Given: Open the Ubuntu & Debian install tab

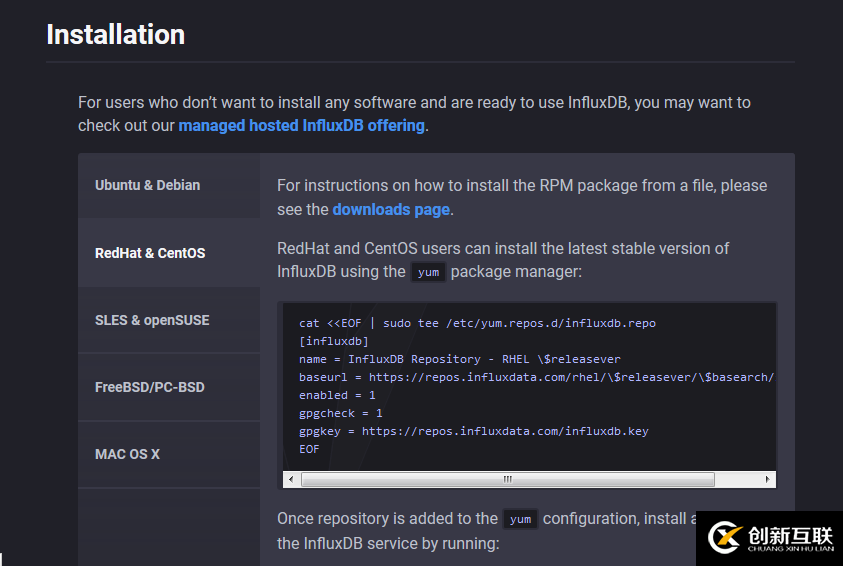Looking at the screenshot, I should tap(148, 185).
